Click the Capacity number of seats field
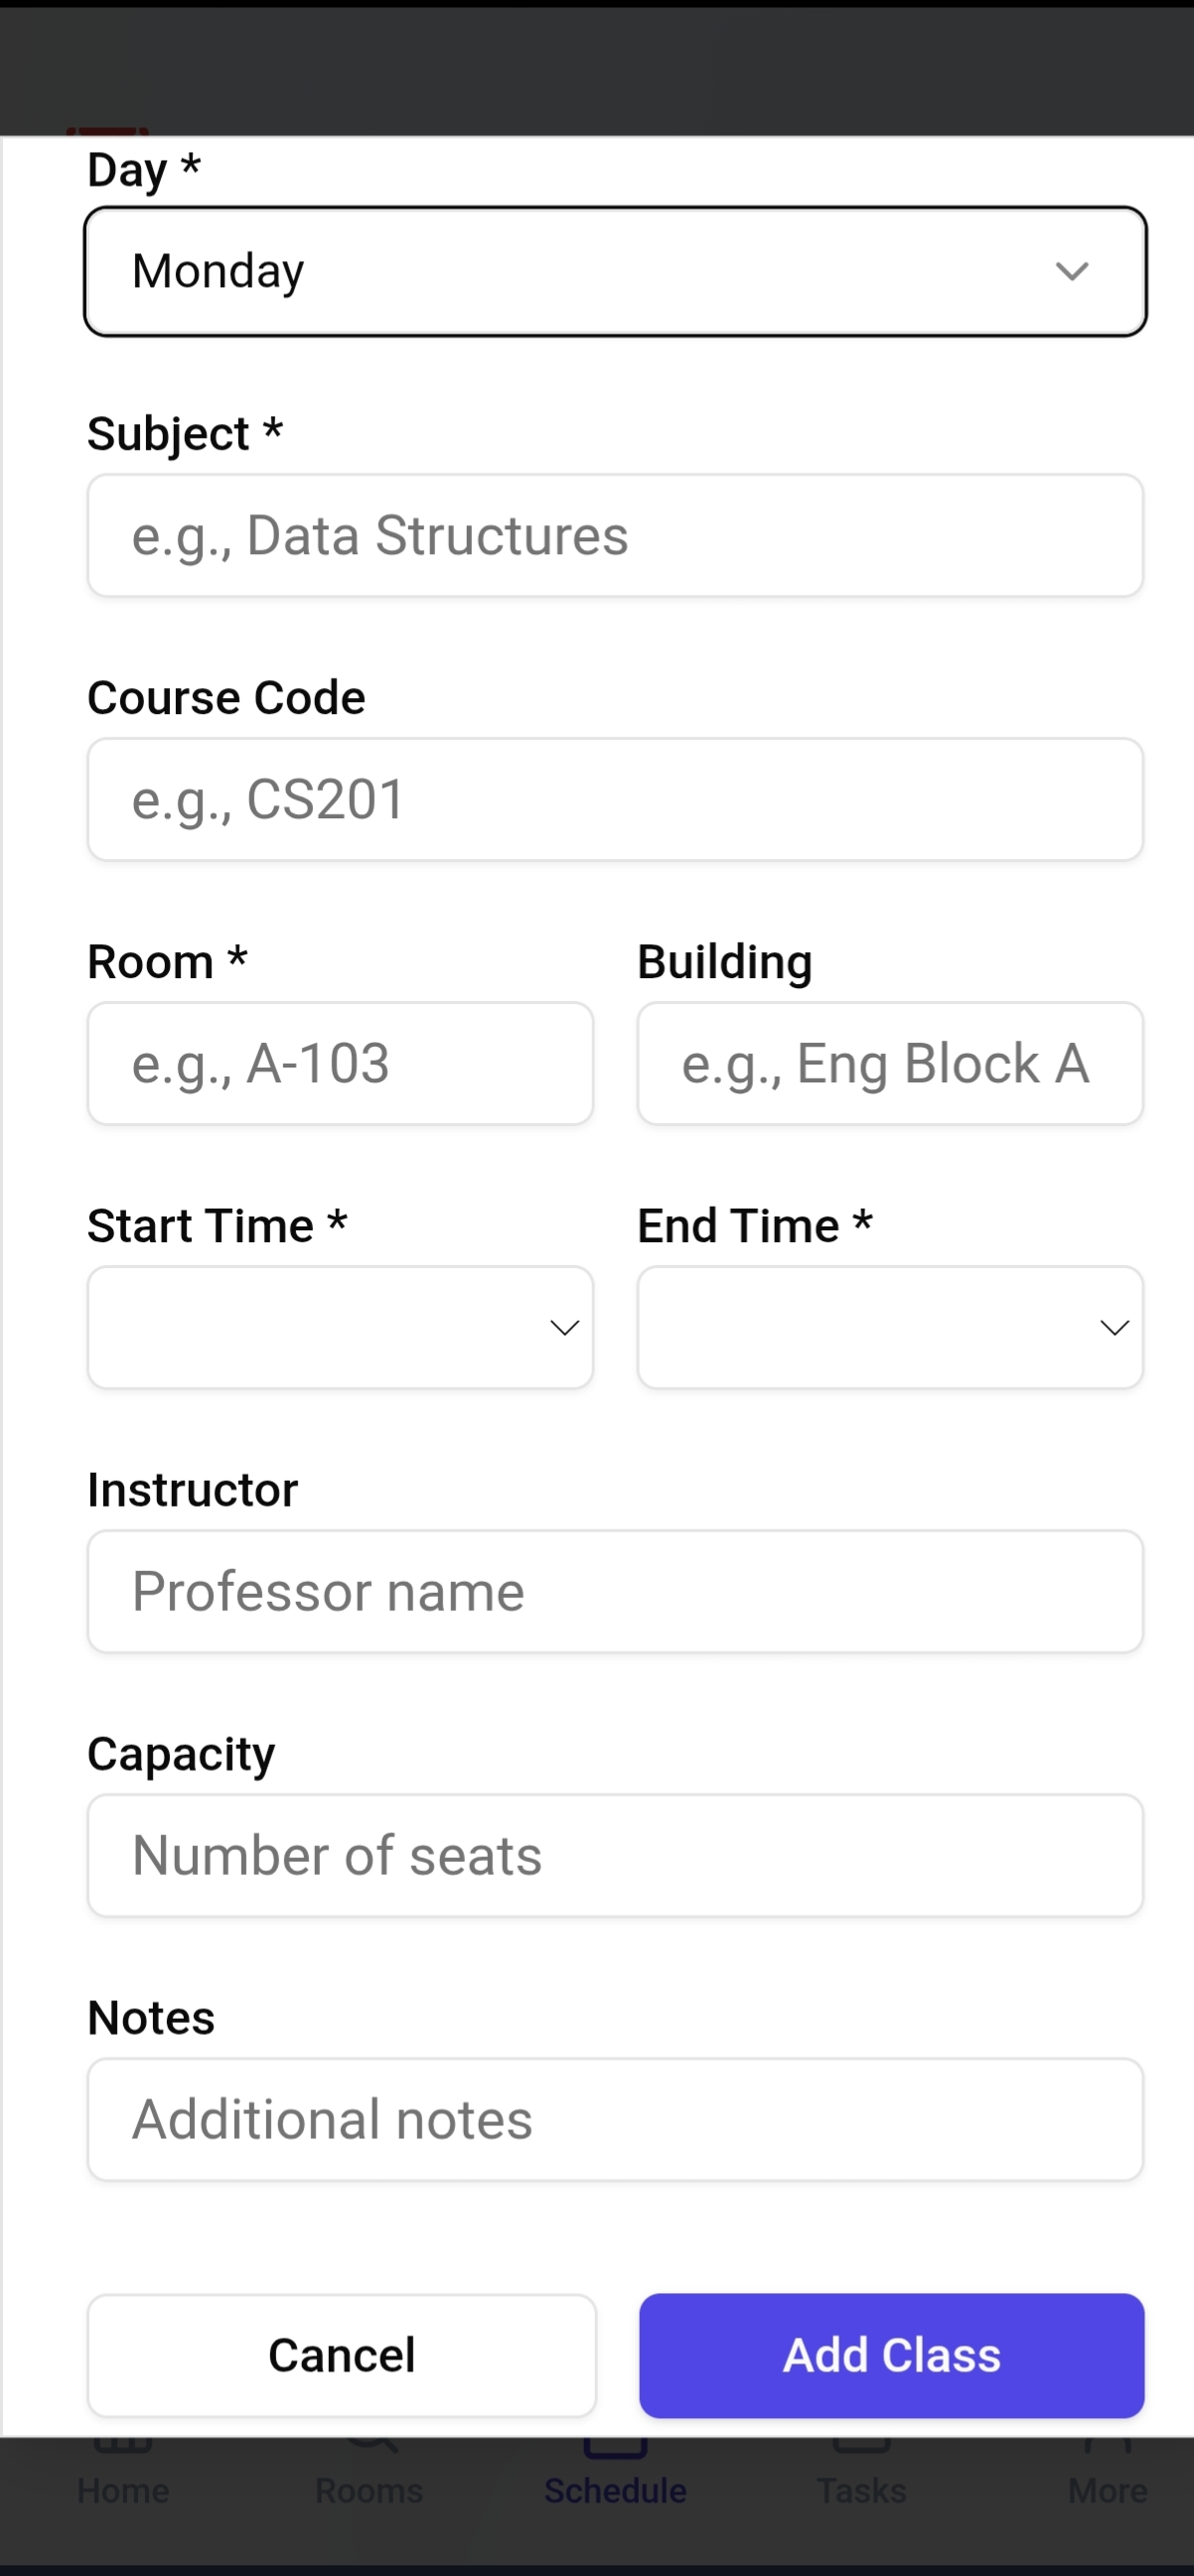 point(614,1855)
